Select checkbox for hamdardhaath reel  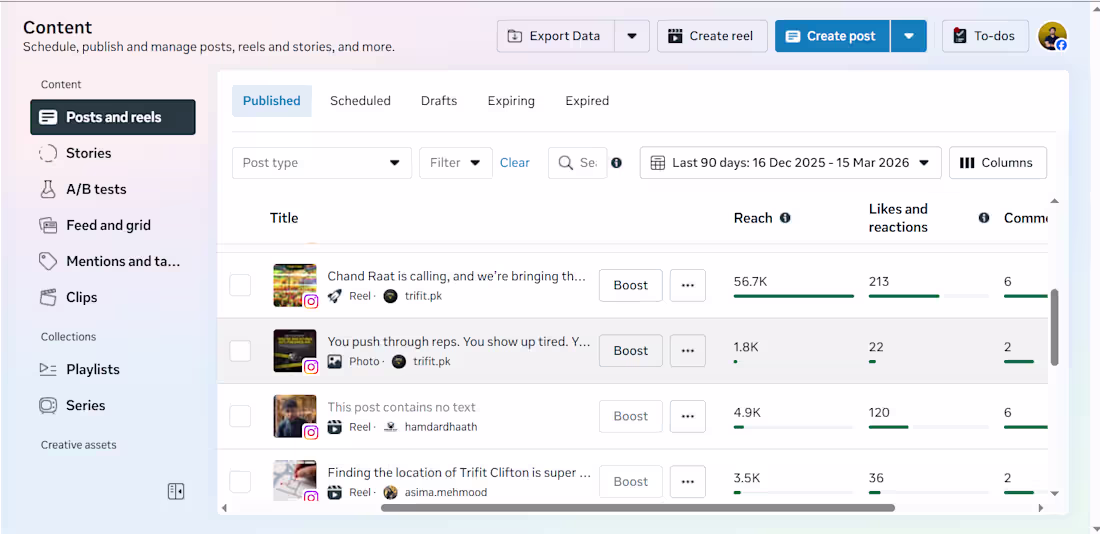tap(240, 416)
